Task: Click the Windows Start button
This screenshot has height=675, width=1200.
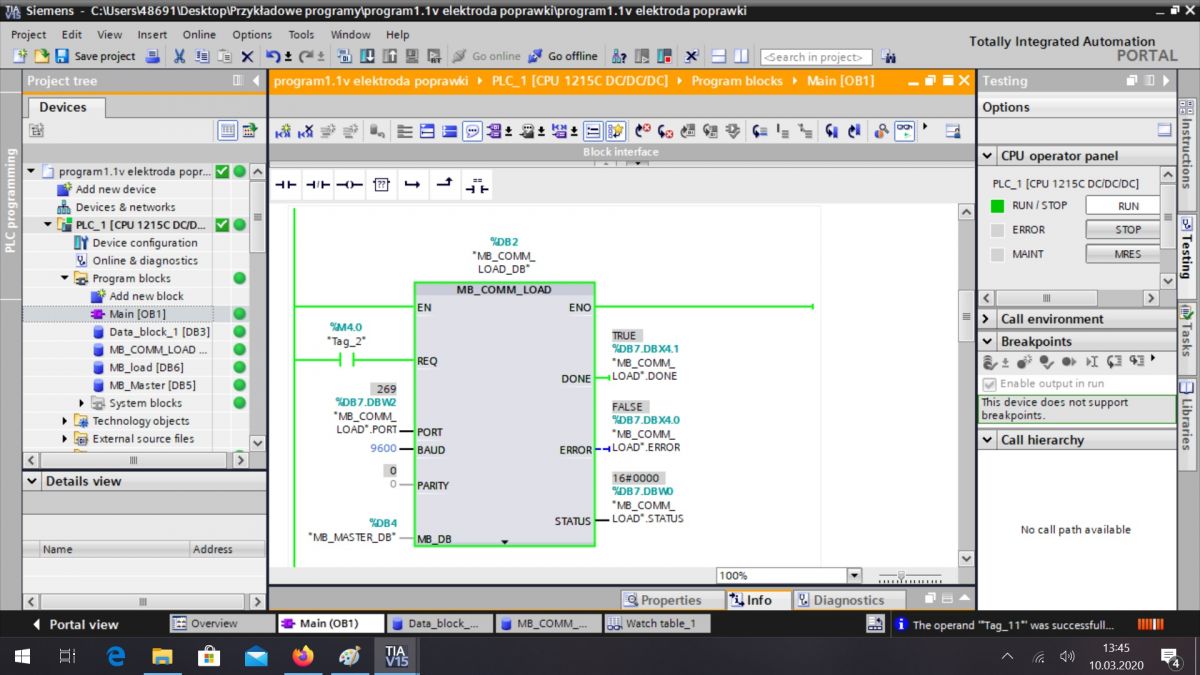Action: 21,656
